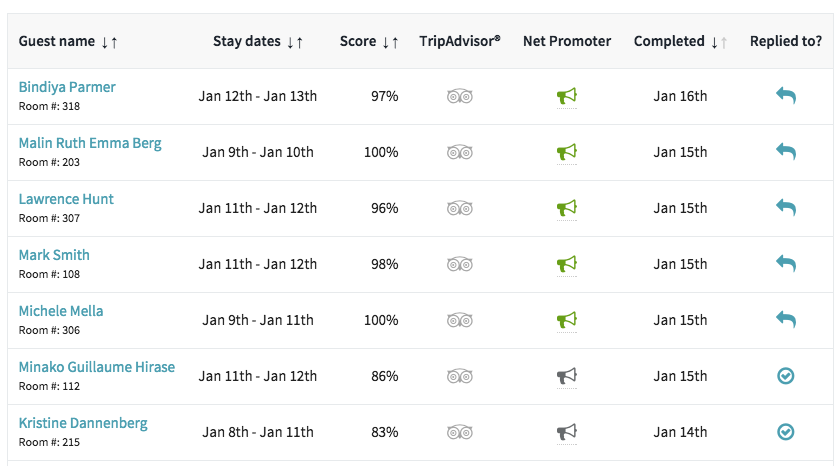
Task: Sort table by Guest name
Action: 68,41
